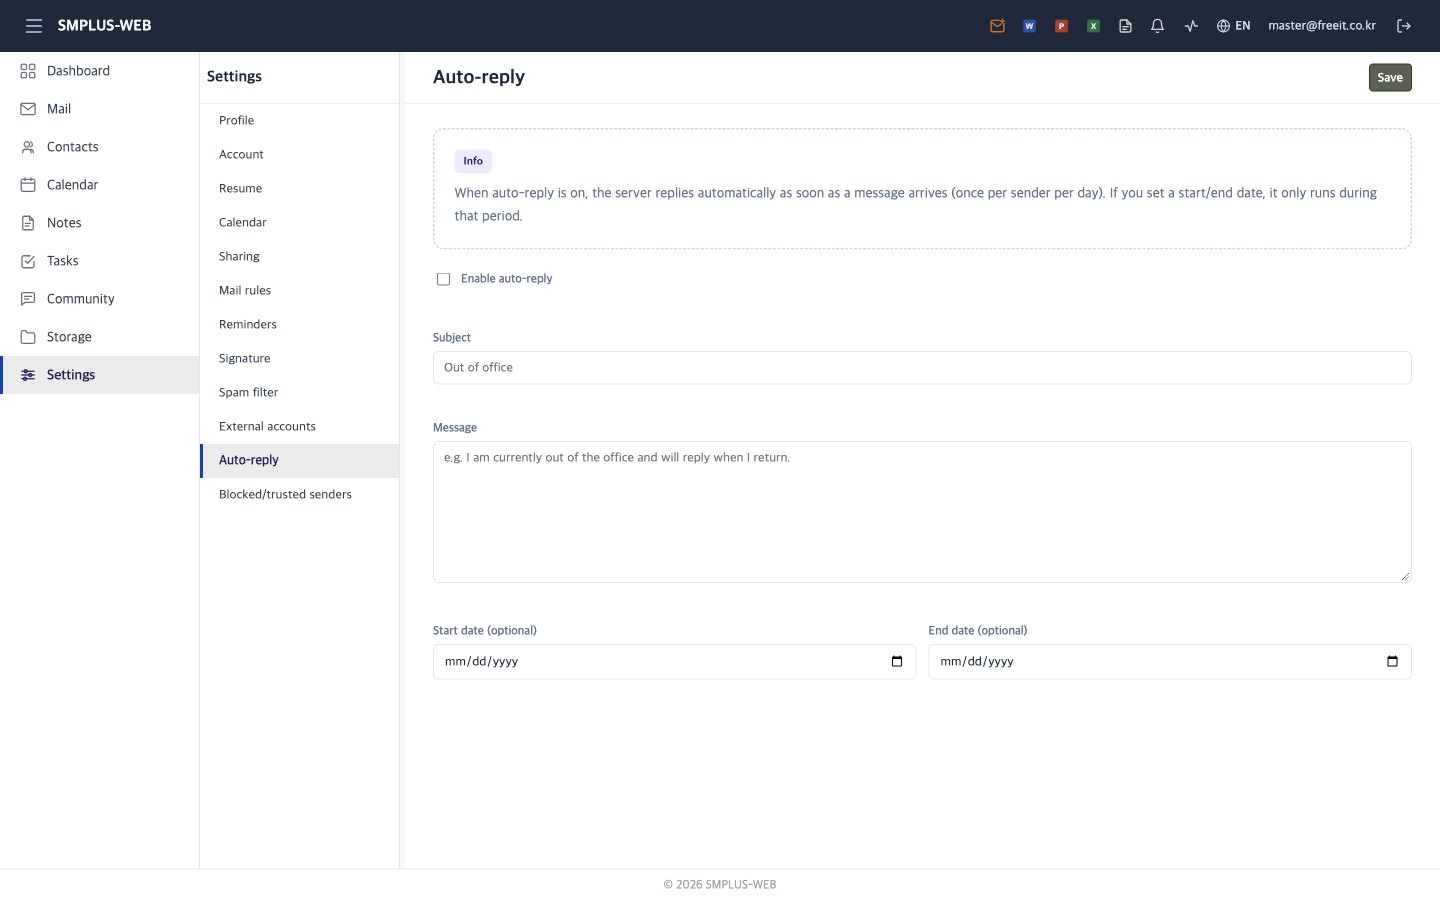Click the SMPLUS-WEB logo

(104, 26)
